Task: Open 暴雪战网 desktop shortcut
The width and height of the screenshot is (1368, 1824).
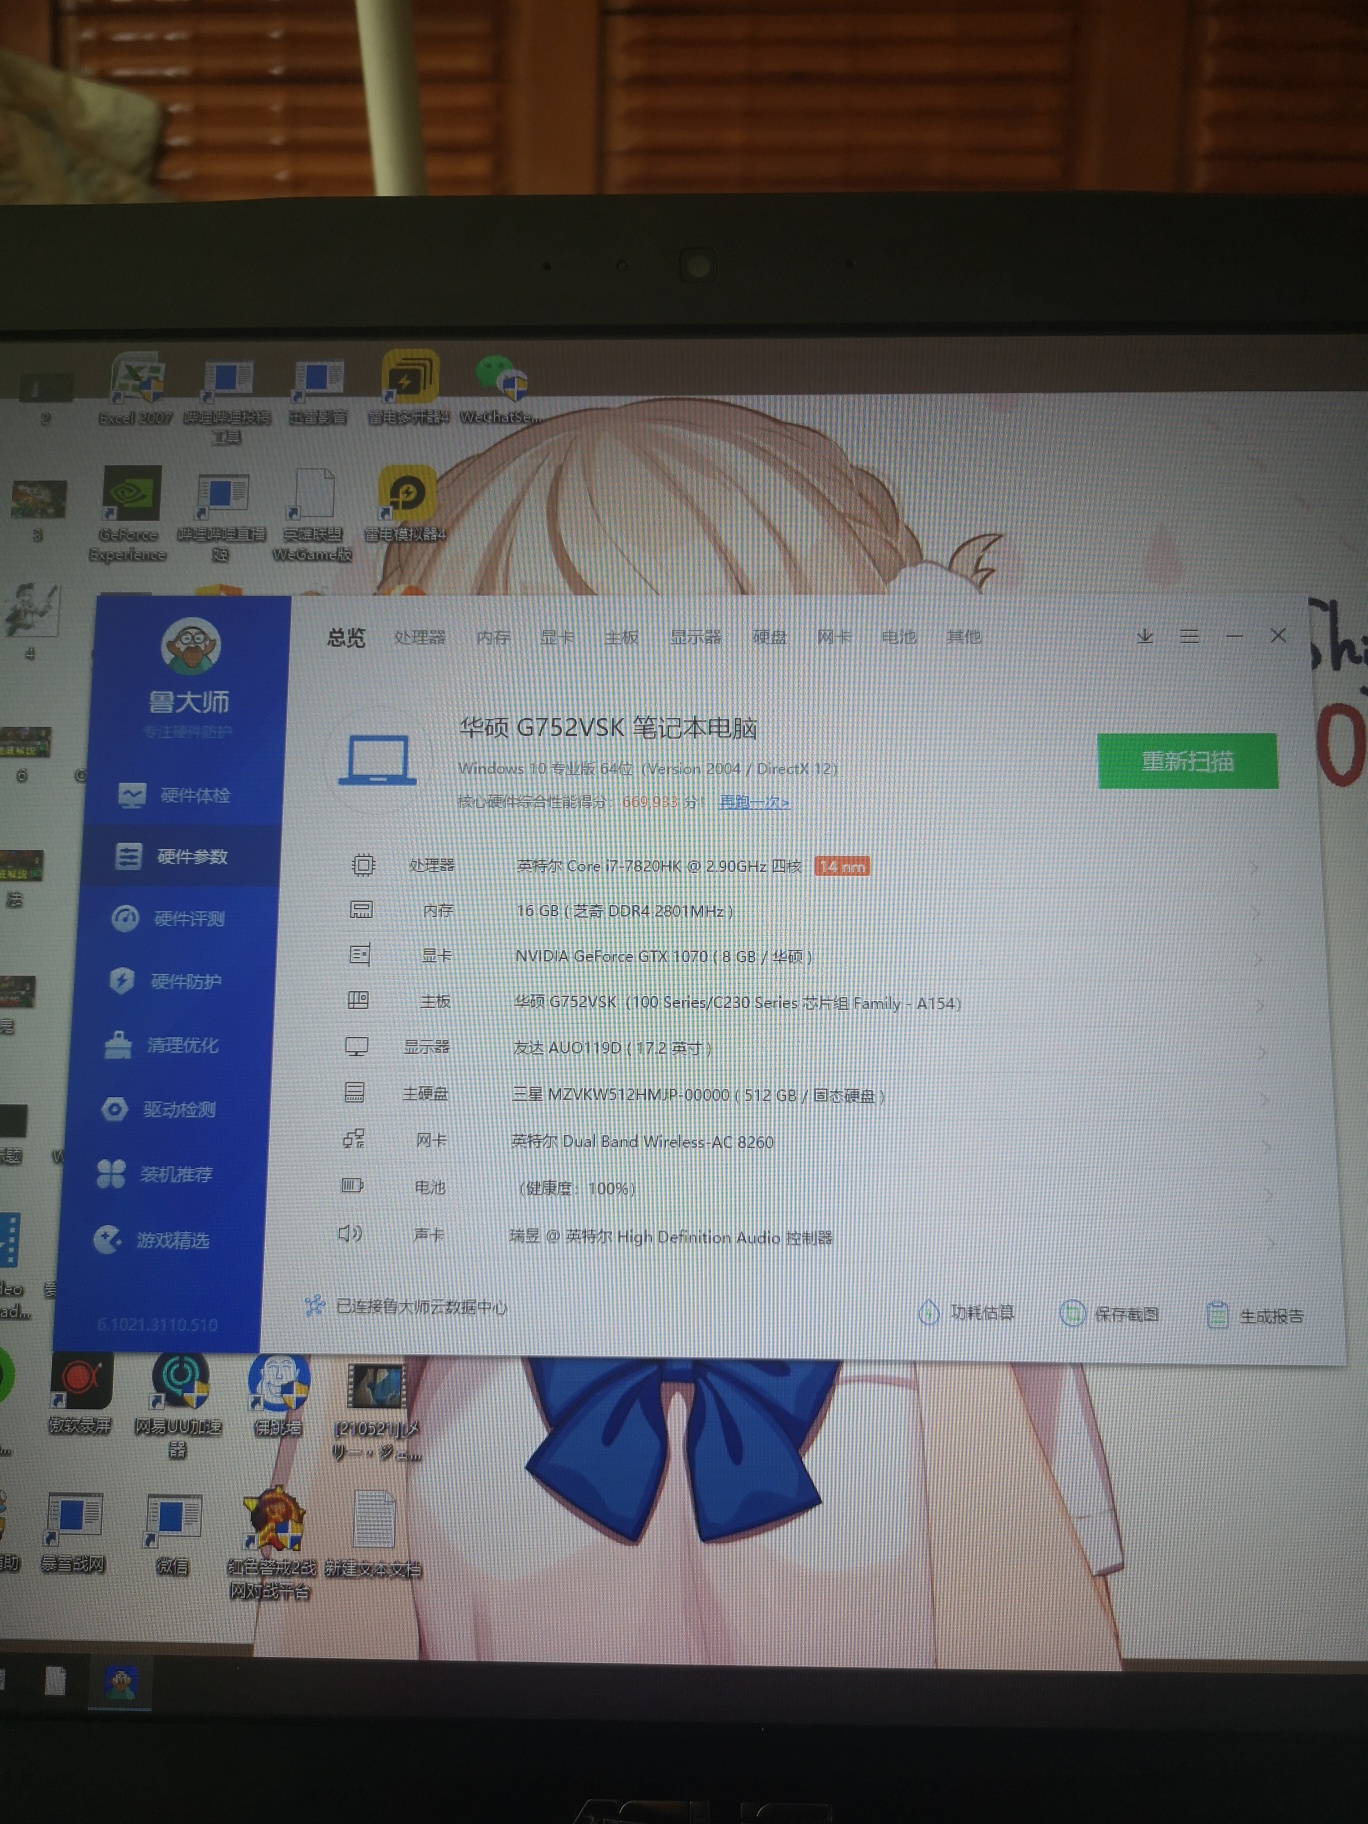Action: (74, 1532)
